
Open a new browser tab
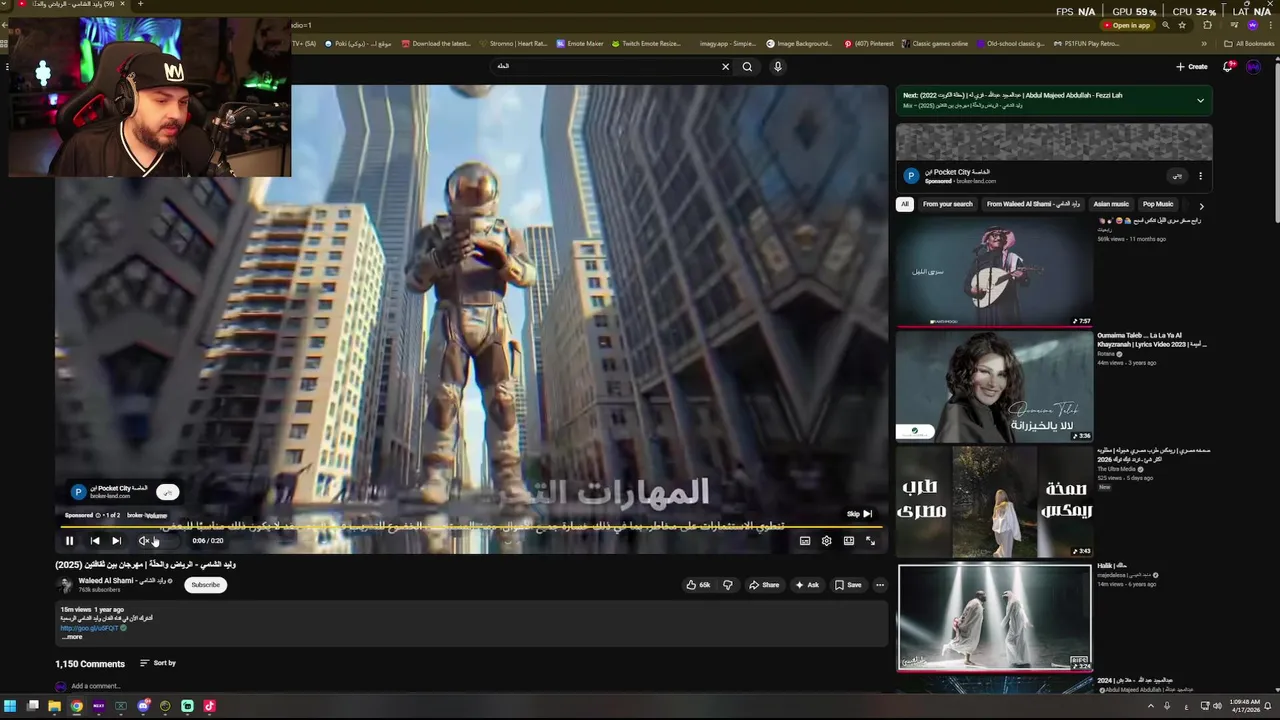coord(140,4)
